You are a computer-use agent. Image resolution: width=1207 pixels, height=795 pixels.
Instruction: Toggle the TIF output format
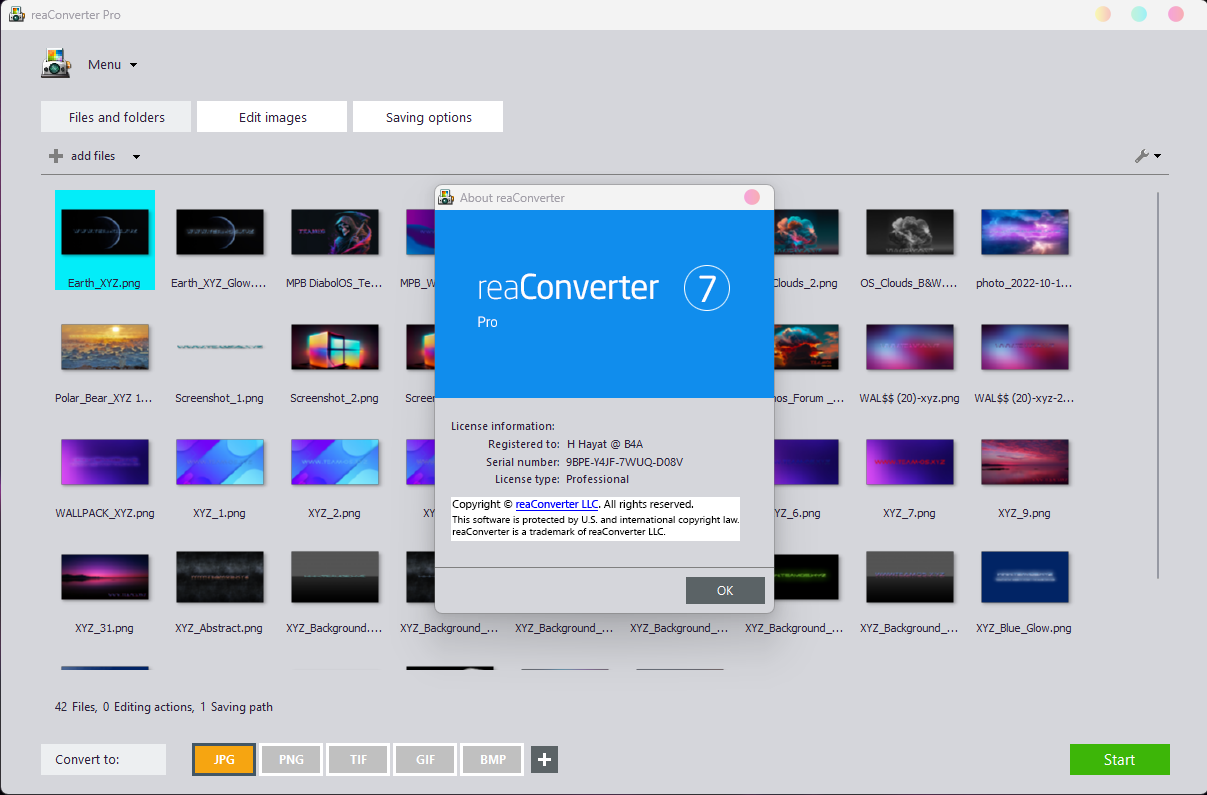[x=358, y=760]
